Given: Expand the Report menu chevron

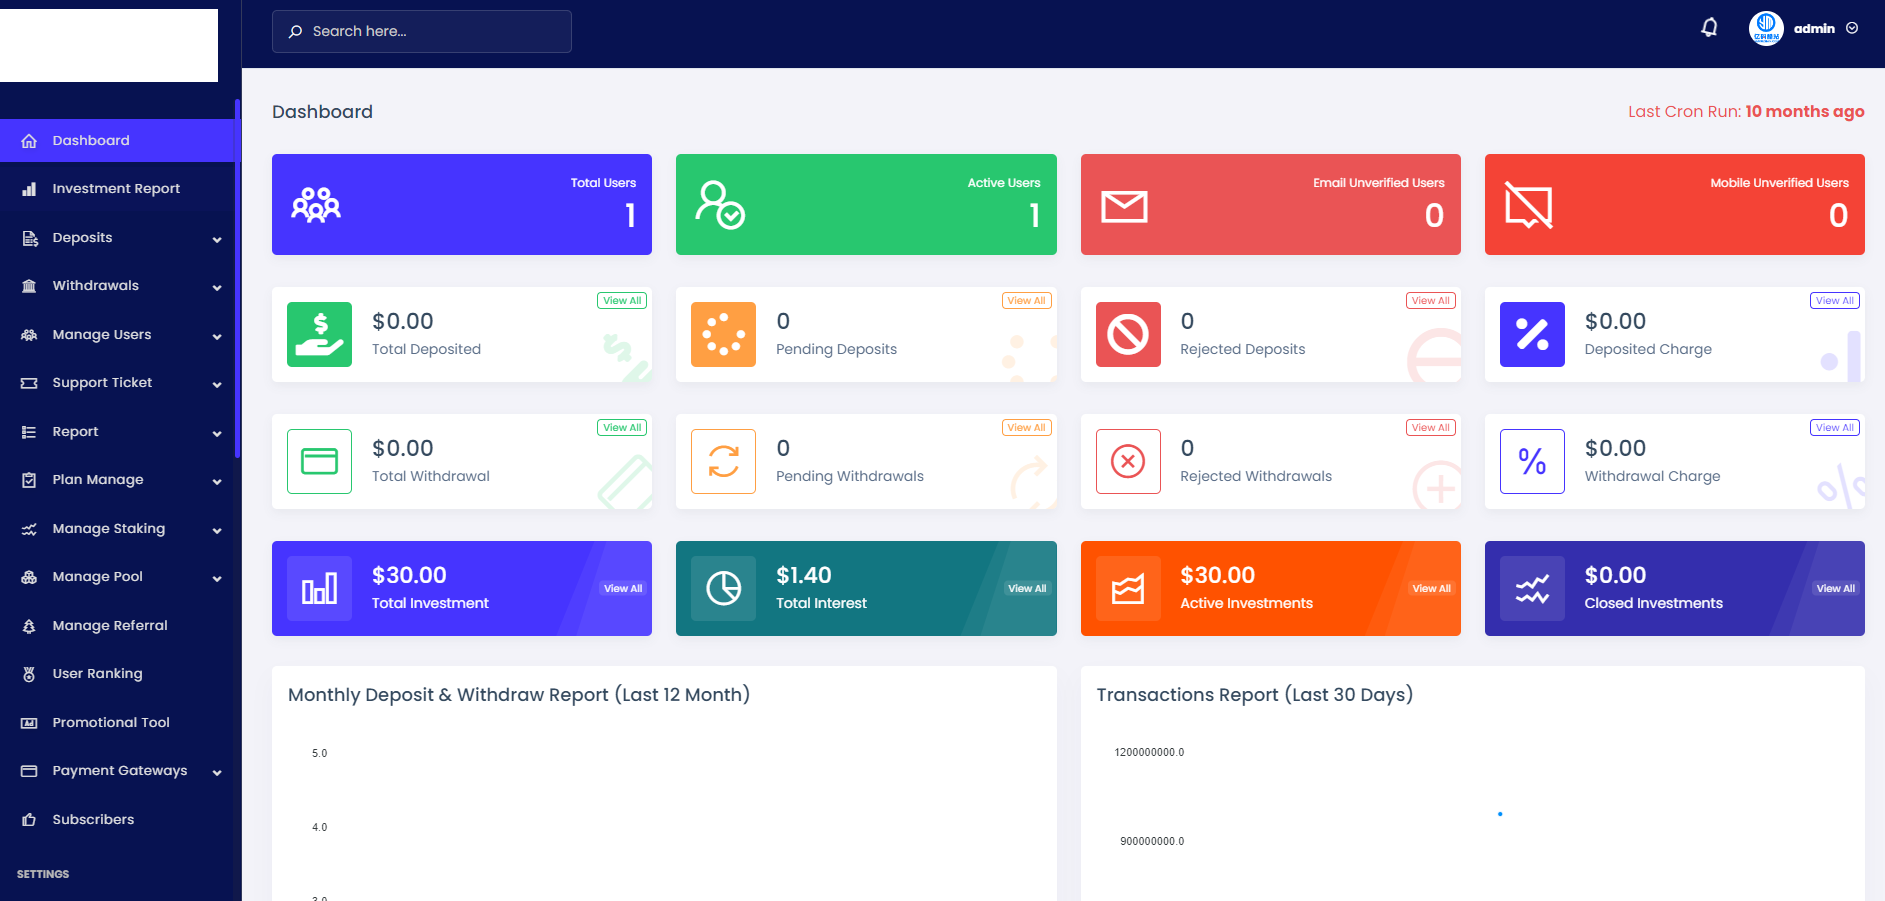Looking at the screenshot, I should pos(217,433).
